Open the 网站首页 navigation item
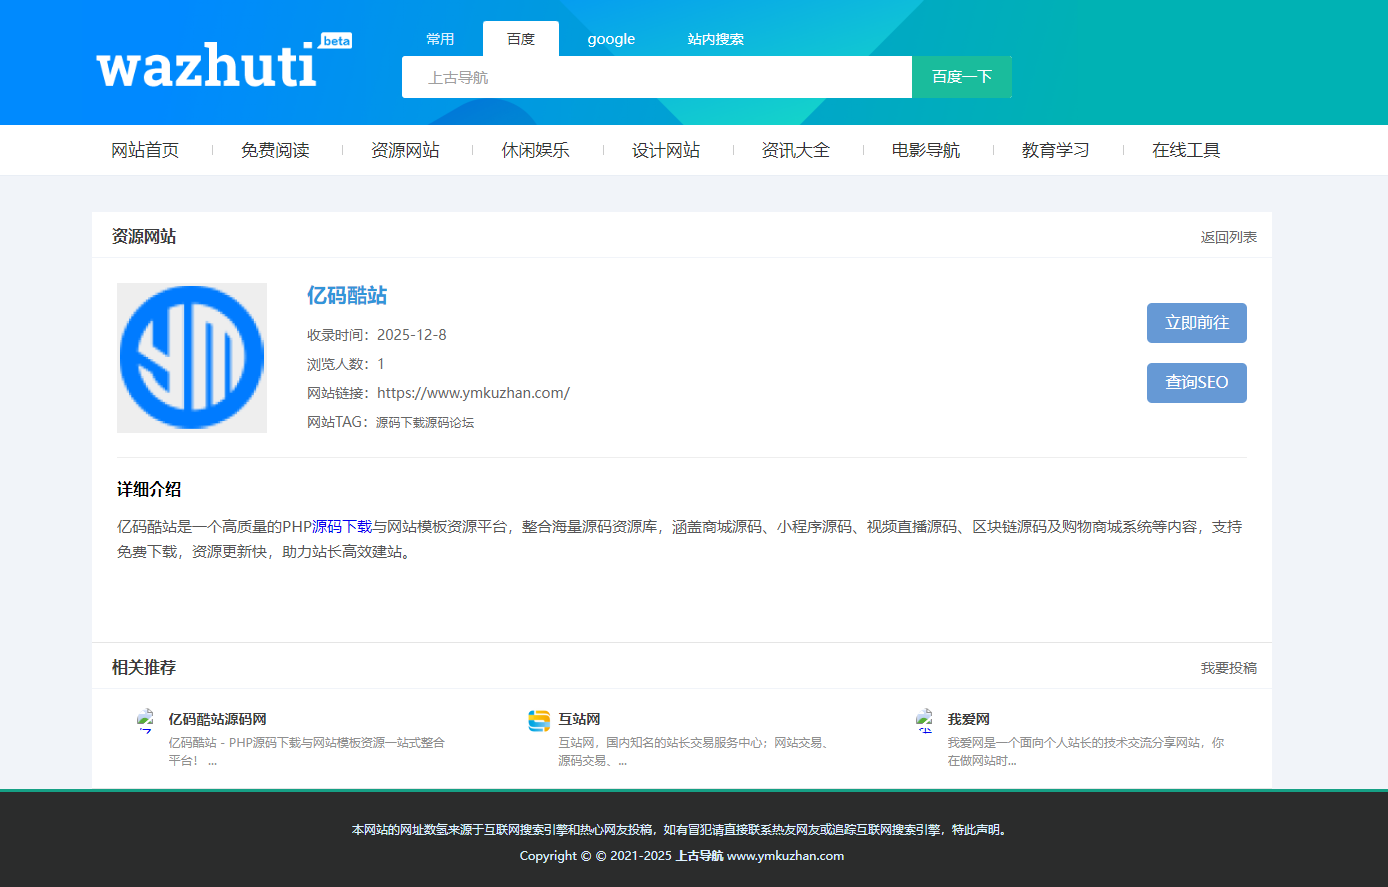1388x887 pixels. click(x=146, y=150)
